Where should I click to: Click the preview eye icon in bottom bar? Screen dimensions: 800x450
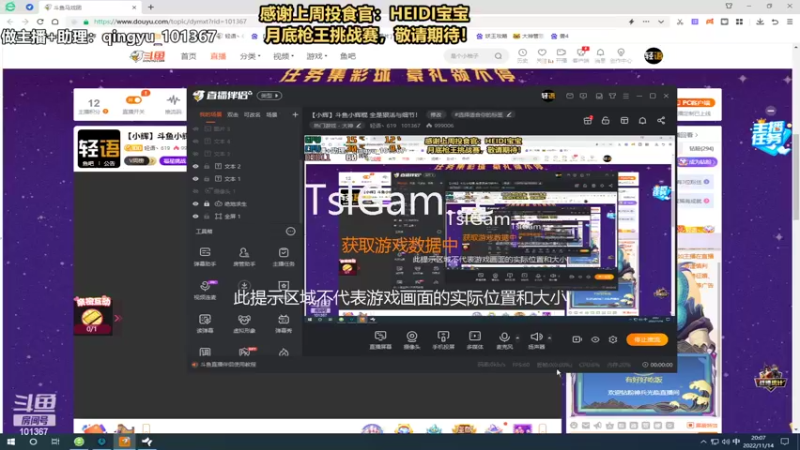click(595, 339)
